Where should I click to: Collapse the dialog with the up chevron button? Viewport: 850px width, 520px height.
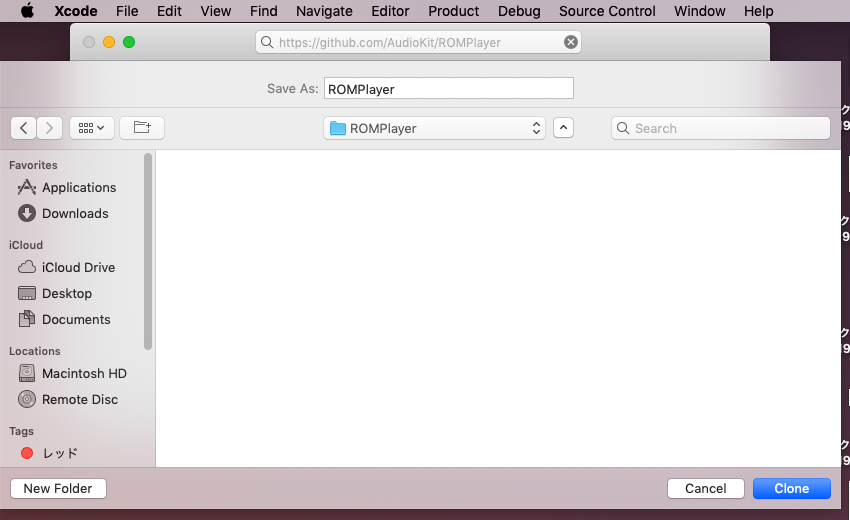point(563,128)
